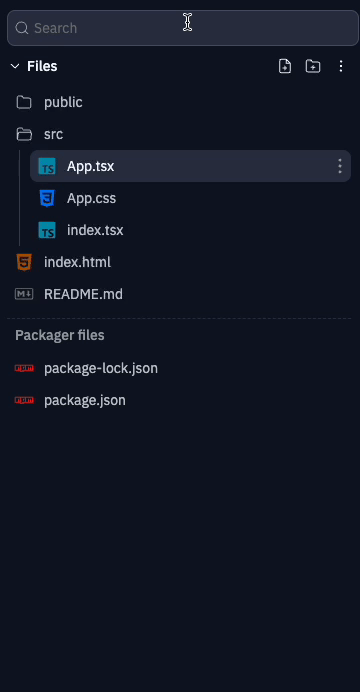Screen dimensions: 360x692
Task: Collapse the Files section chevron
Action: (x=15, y=66)
